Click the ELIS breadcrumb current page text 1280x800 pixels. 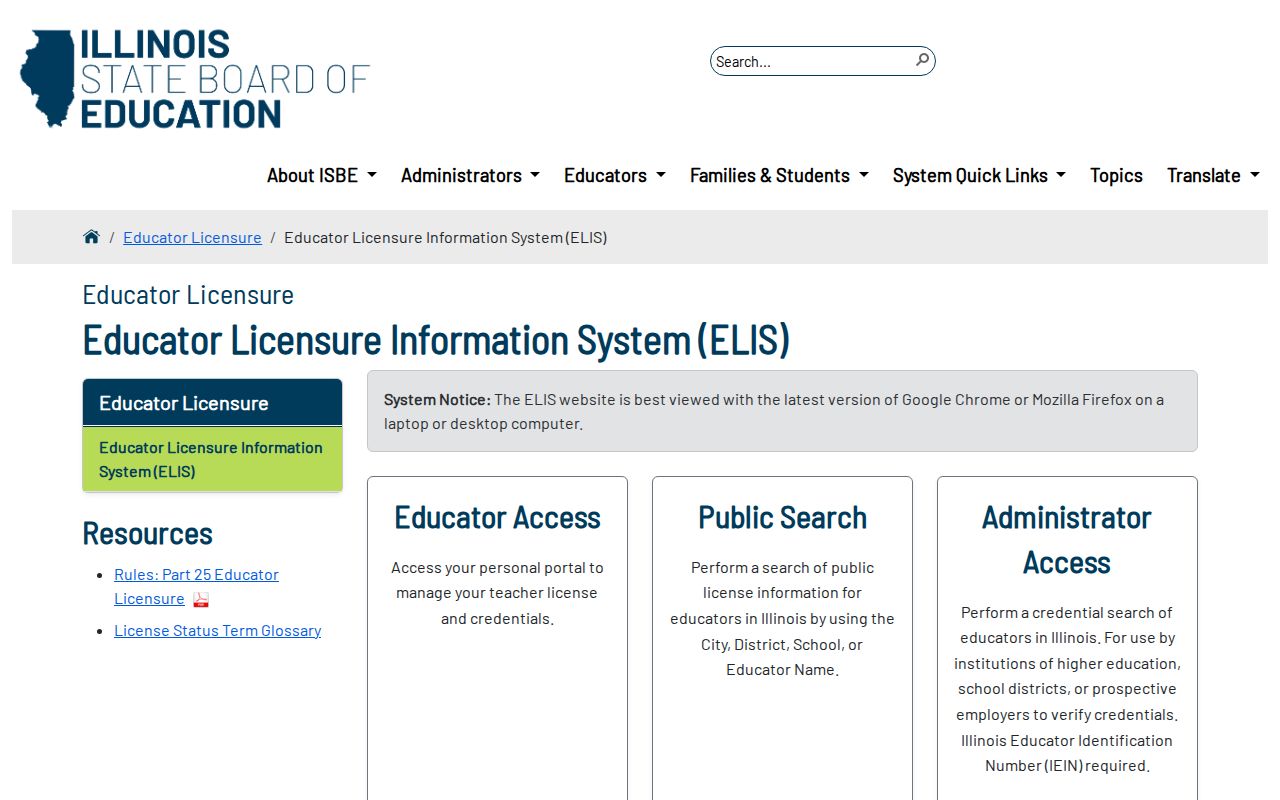pyautogui.click(x=446, y=237)
